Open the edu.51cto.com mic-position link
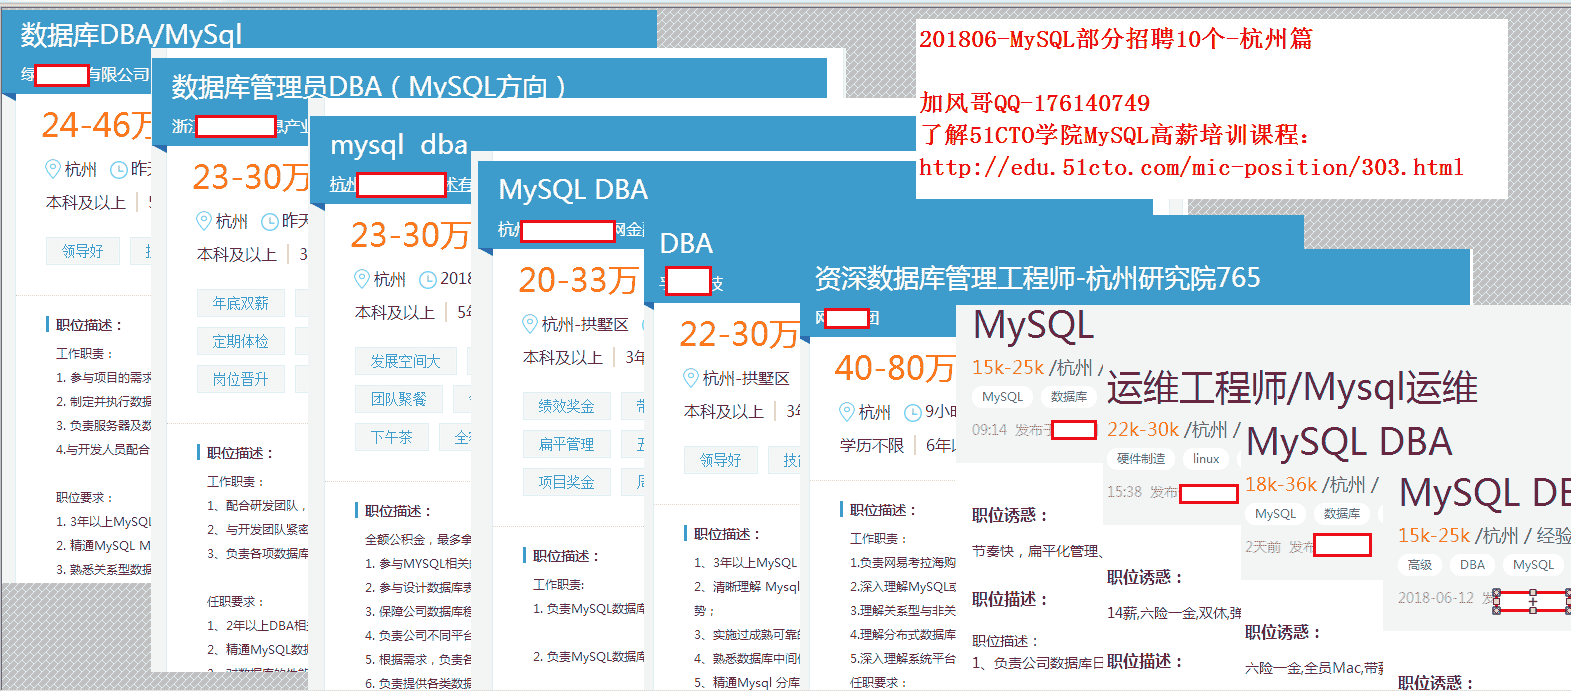This screenshot has width=1571, height=692. coord(1191,168)
